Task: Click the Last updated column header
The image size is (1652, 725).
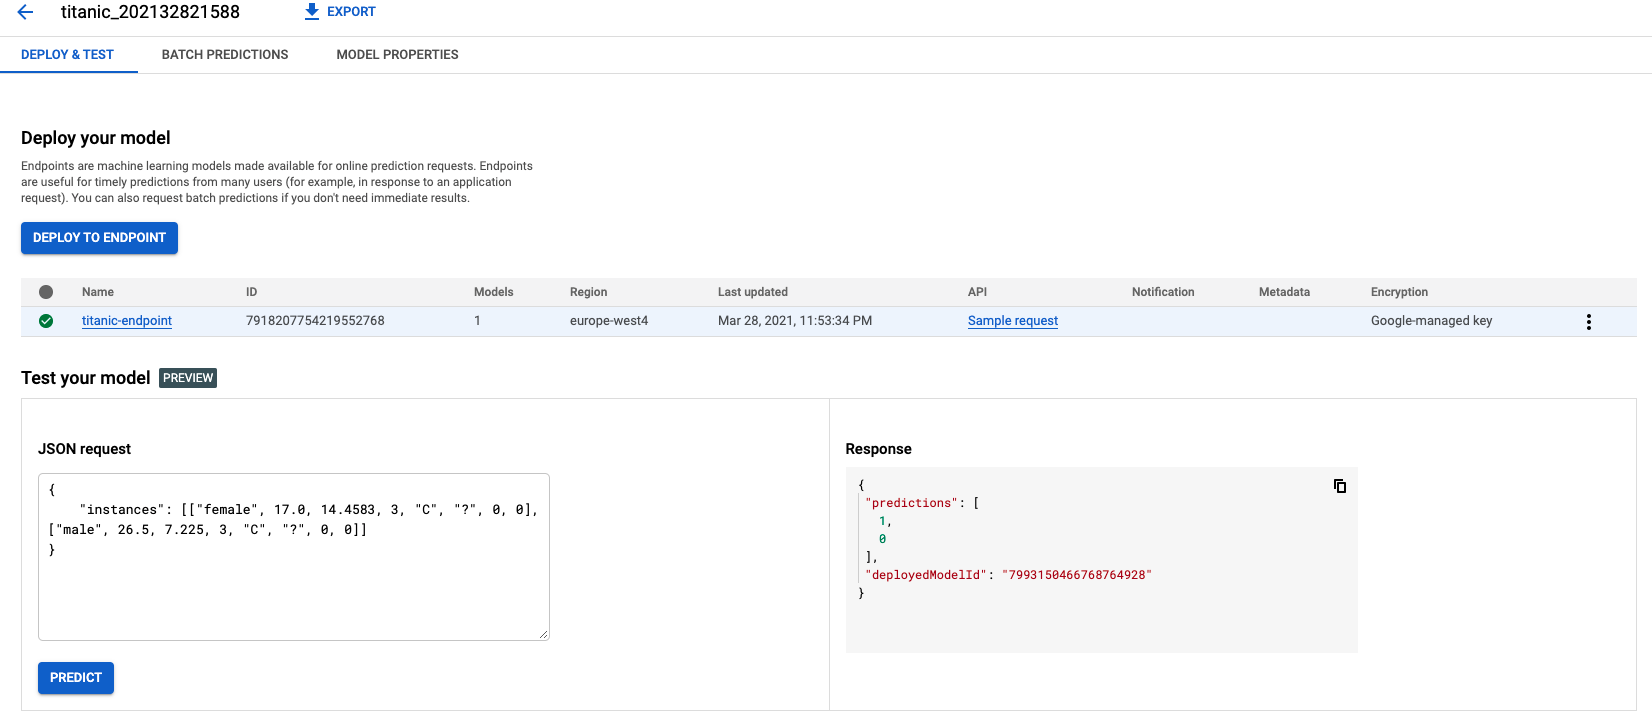Action: [x=752, y=292]
